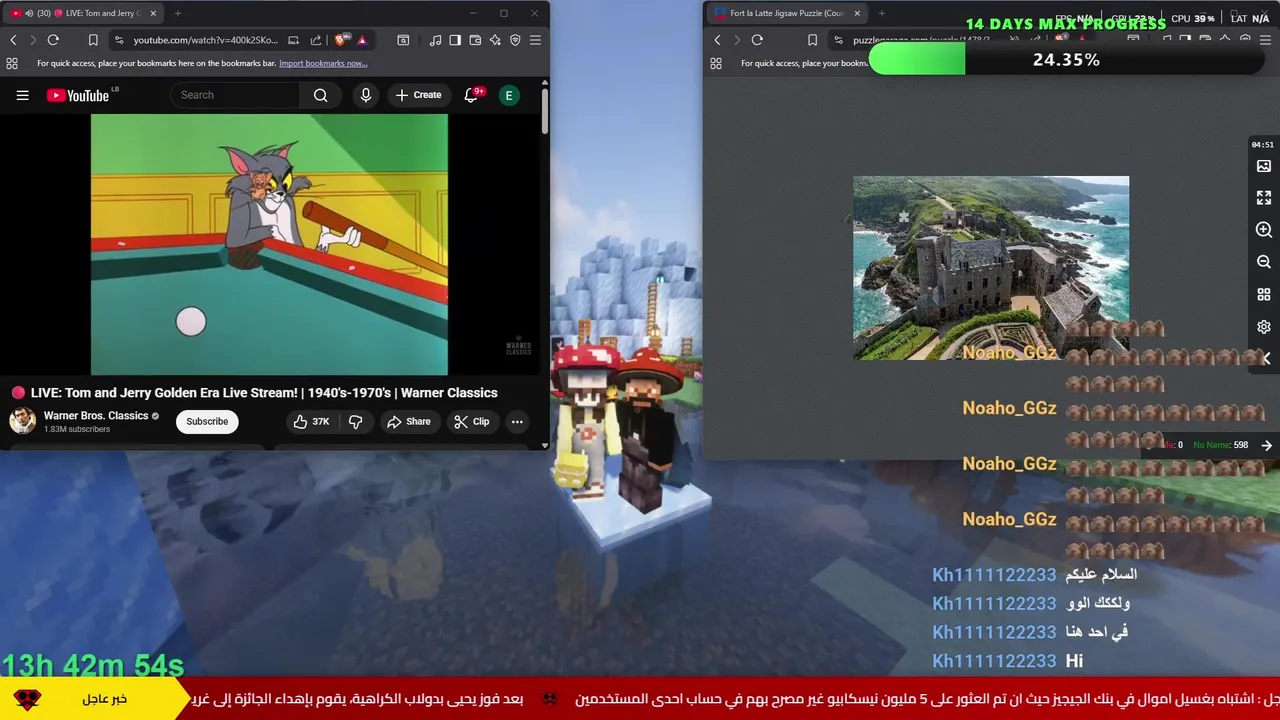Search with voice microphone on YouTube

tap(366, 95)
